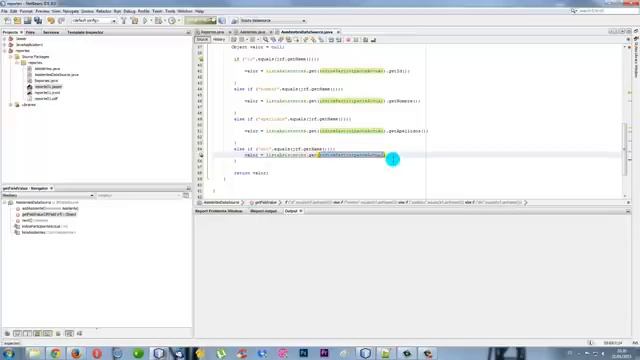Expand the first project node in Projects

[5, 39]
